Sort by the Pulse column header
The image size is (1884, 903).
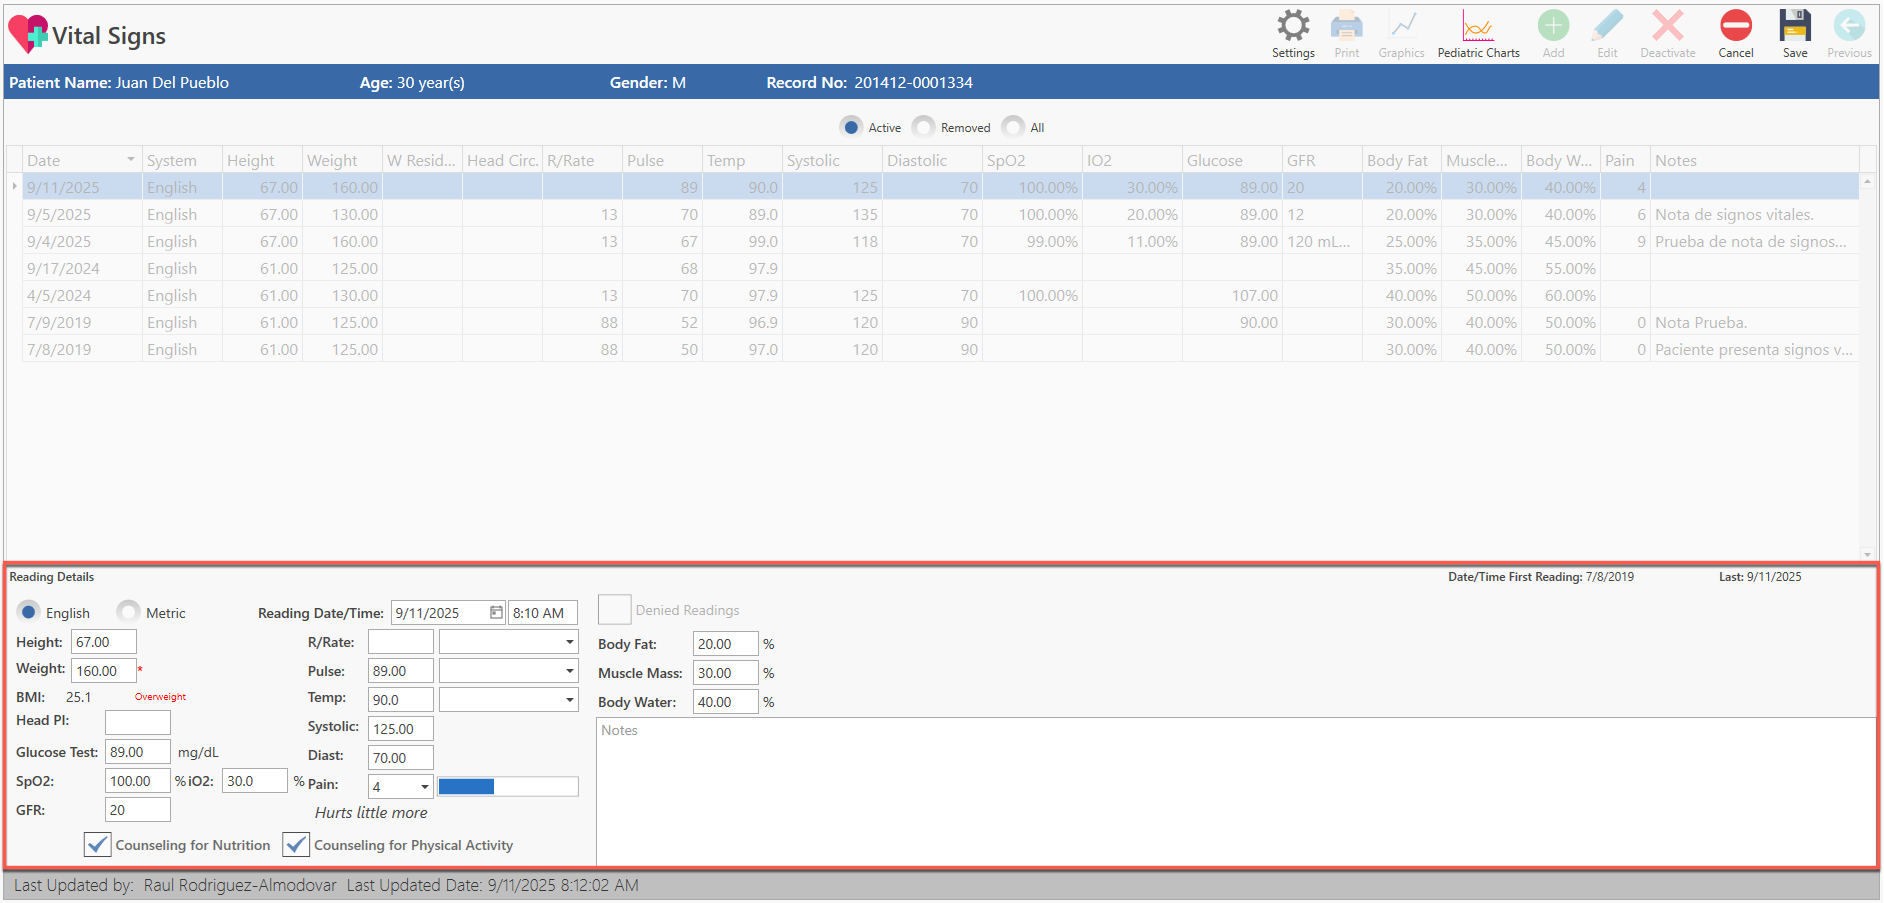point(662,160)
